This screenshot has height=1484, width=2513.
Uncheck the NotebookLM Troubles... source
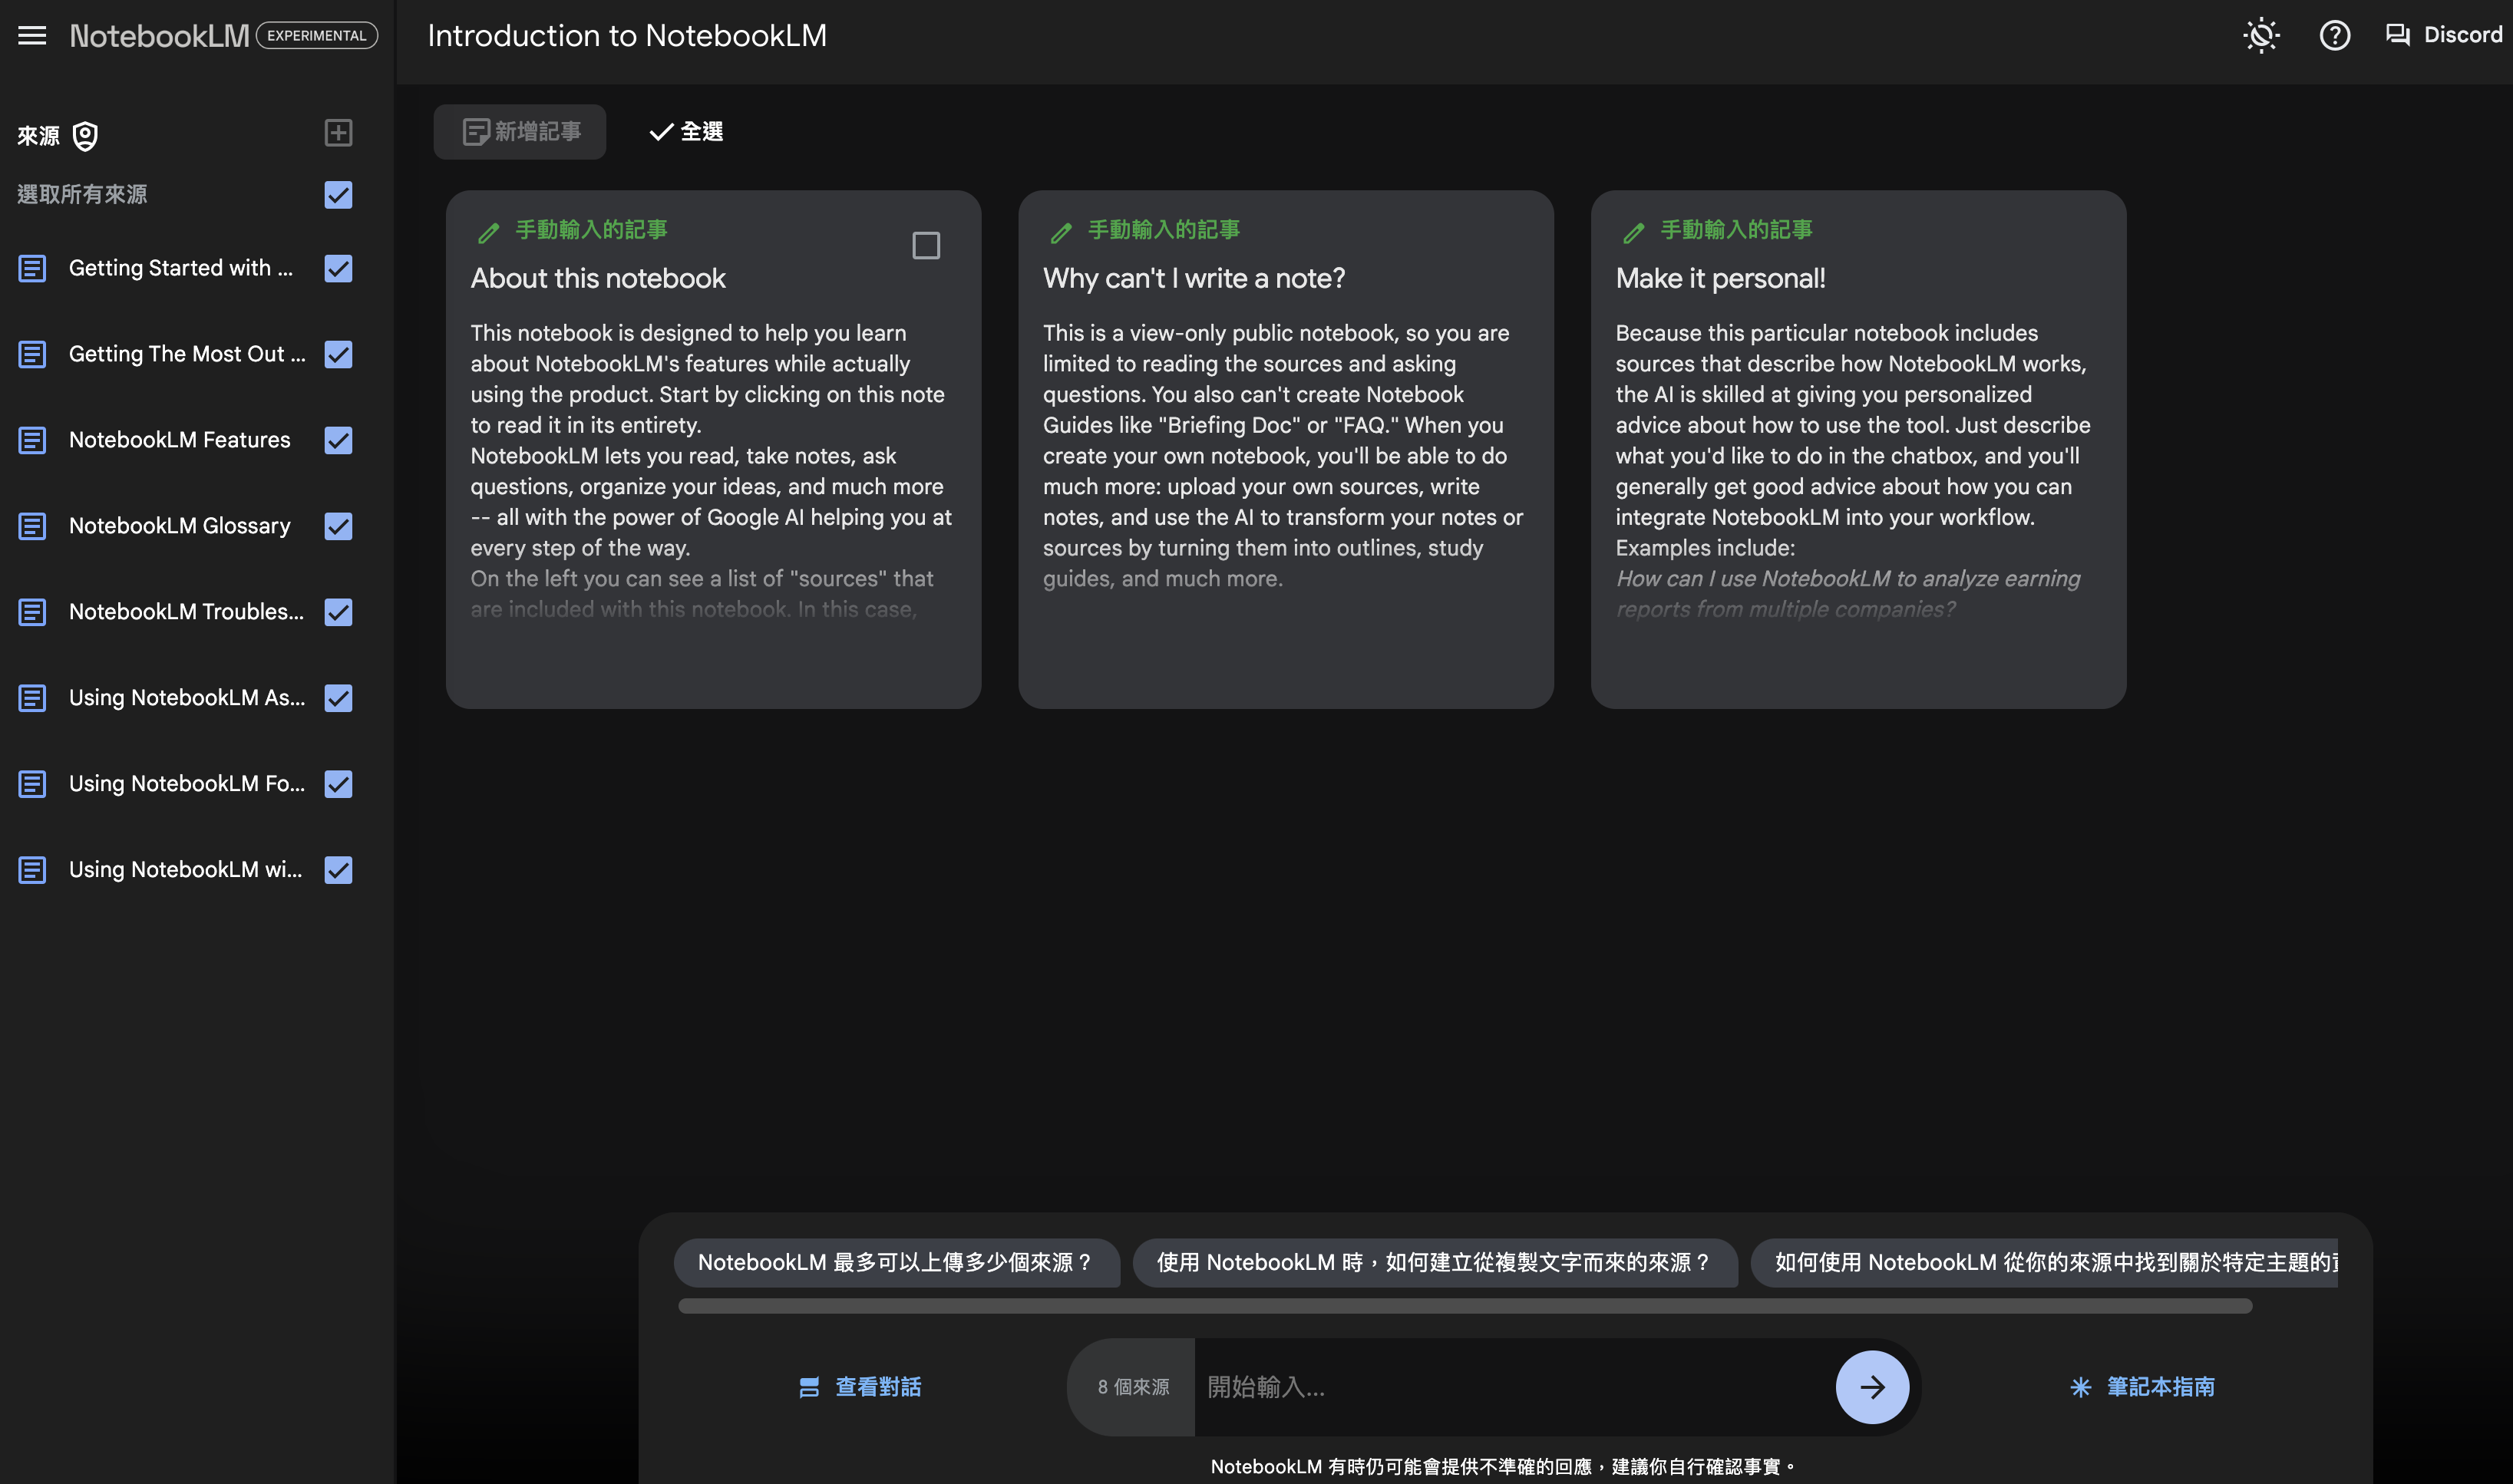pyautogui.click(x=338, y=612)
